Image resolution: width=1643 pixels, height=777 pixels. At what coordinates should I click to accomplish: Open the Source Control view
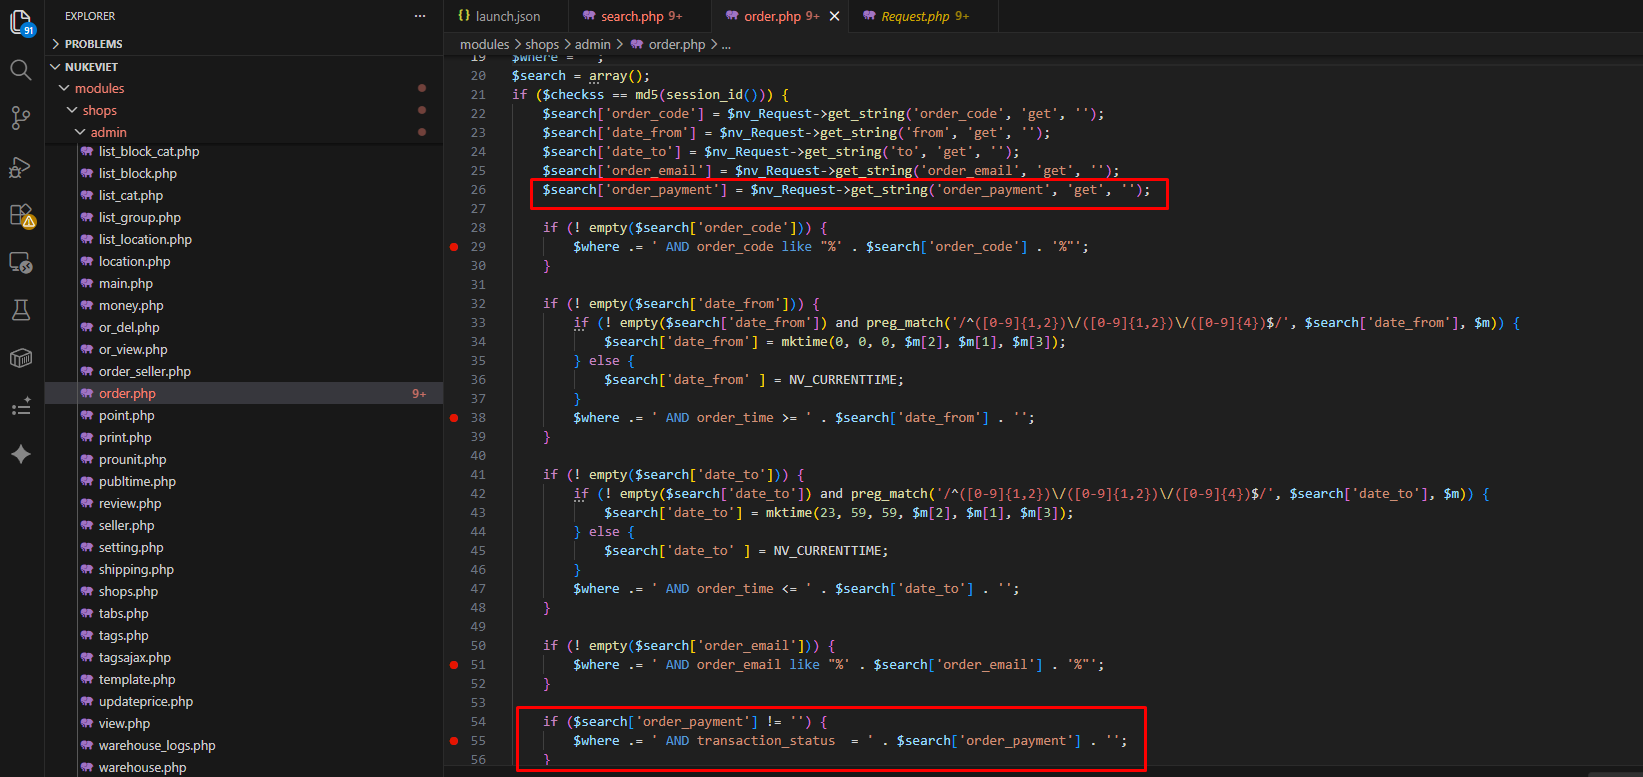point(20,118)
